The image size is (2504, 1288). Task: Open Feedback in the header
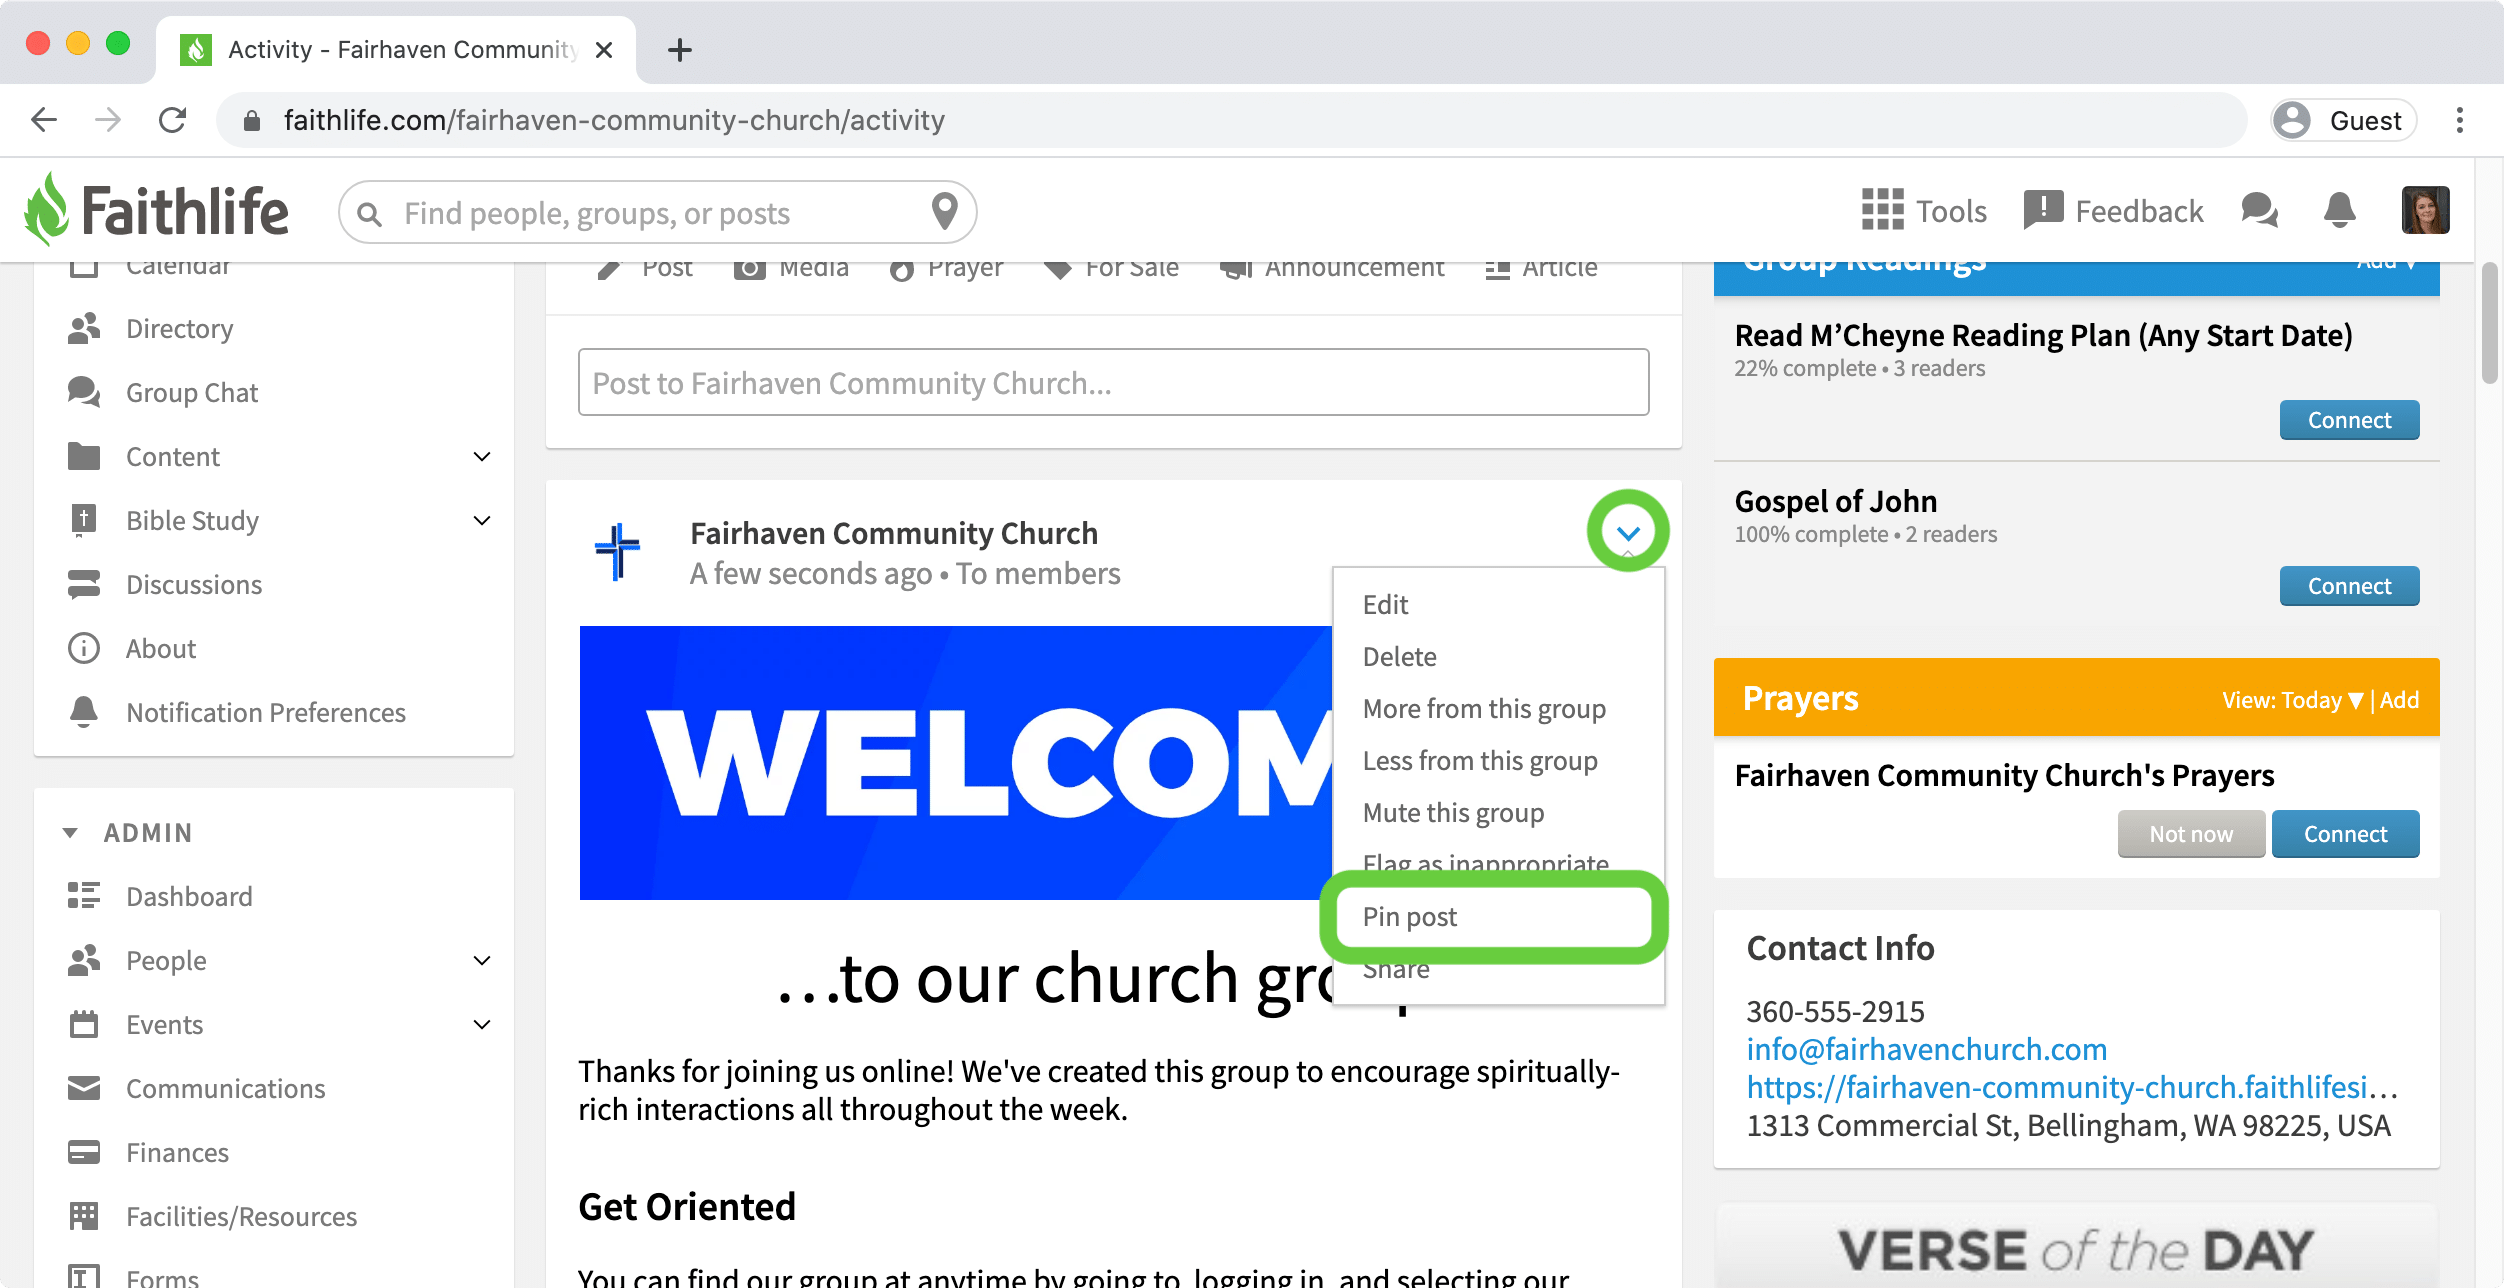click(2113, 211)
